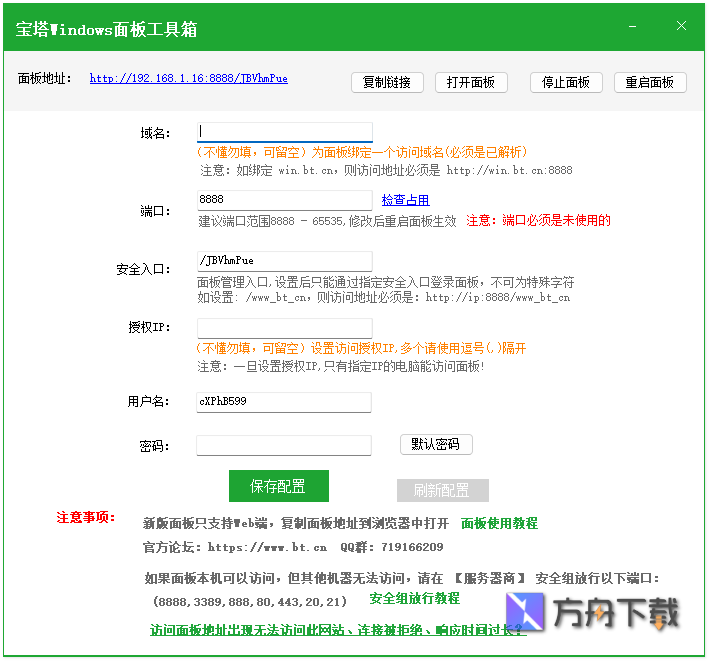
Task: Click the QQ群: 719166209 text
Action: click(392, 547)
